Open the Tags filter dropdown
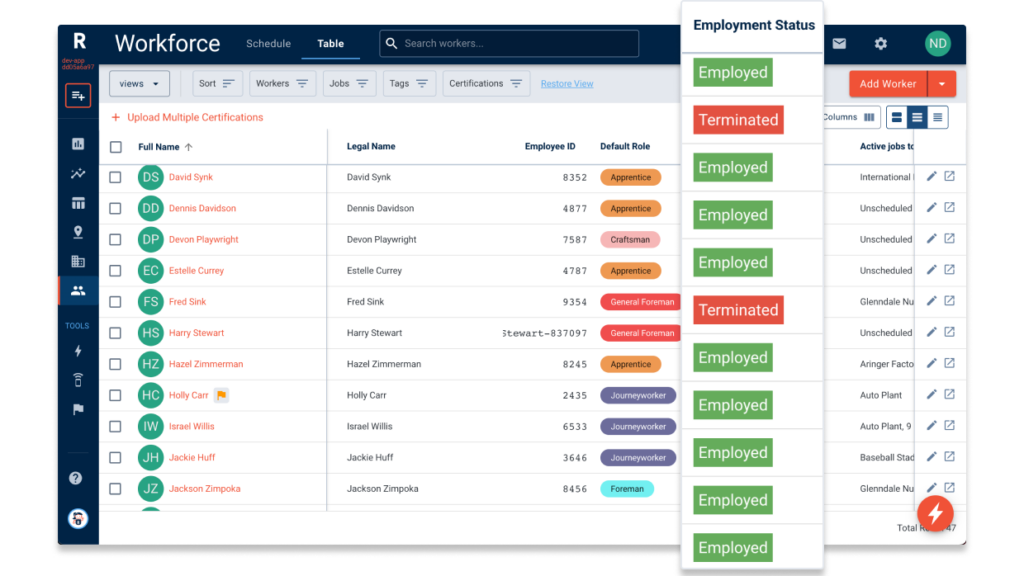Screen dimensions: 1024x576 click(x=409, y=84)
